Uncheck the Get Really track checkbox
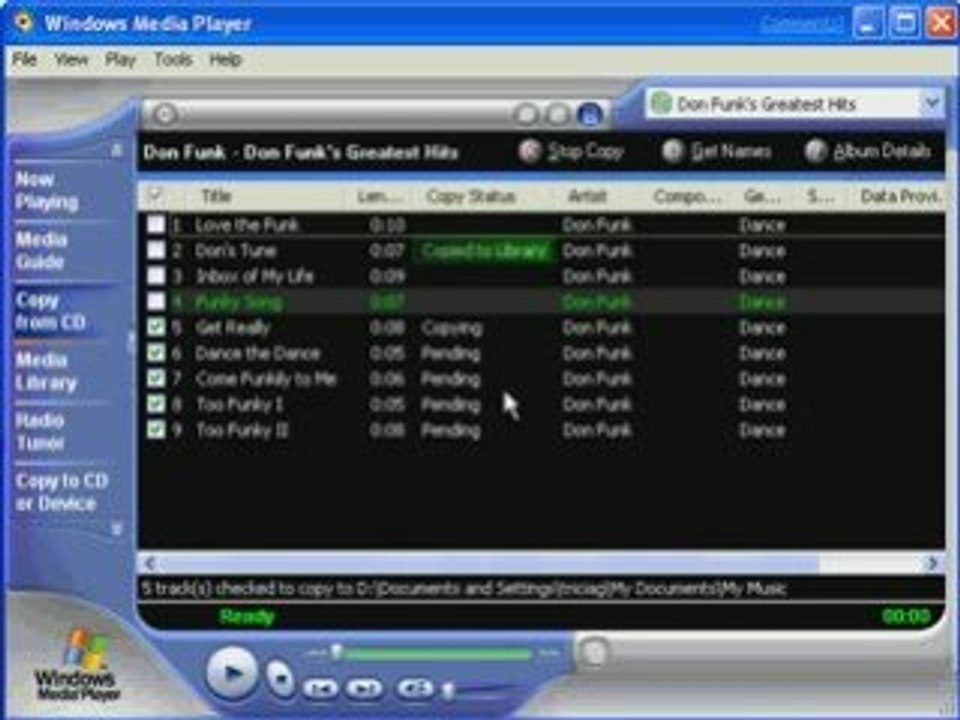 pyautogui.click(x=156, y=328)
